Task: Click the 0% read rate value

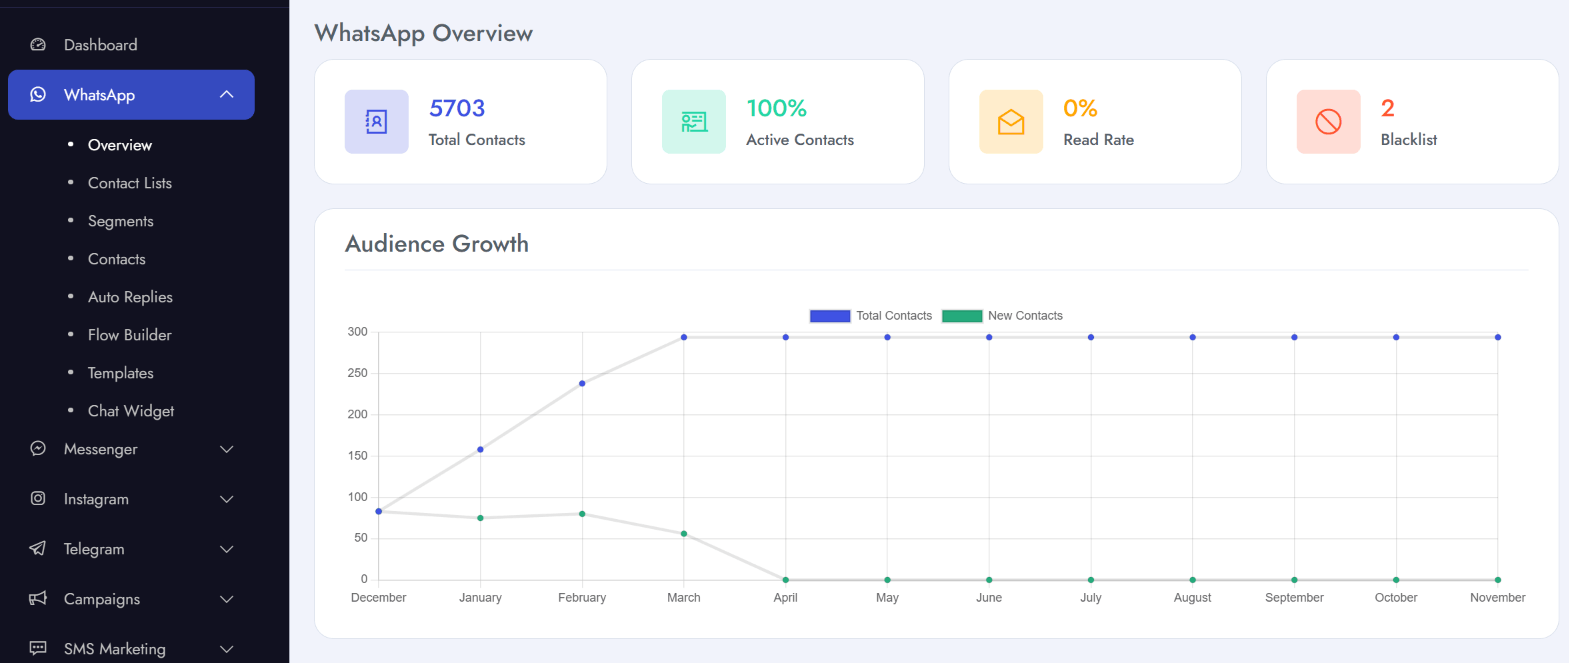Action: tap(1080, 108)
